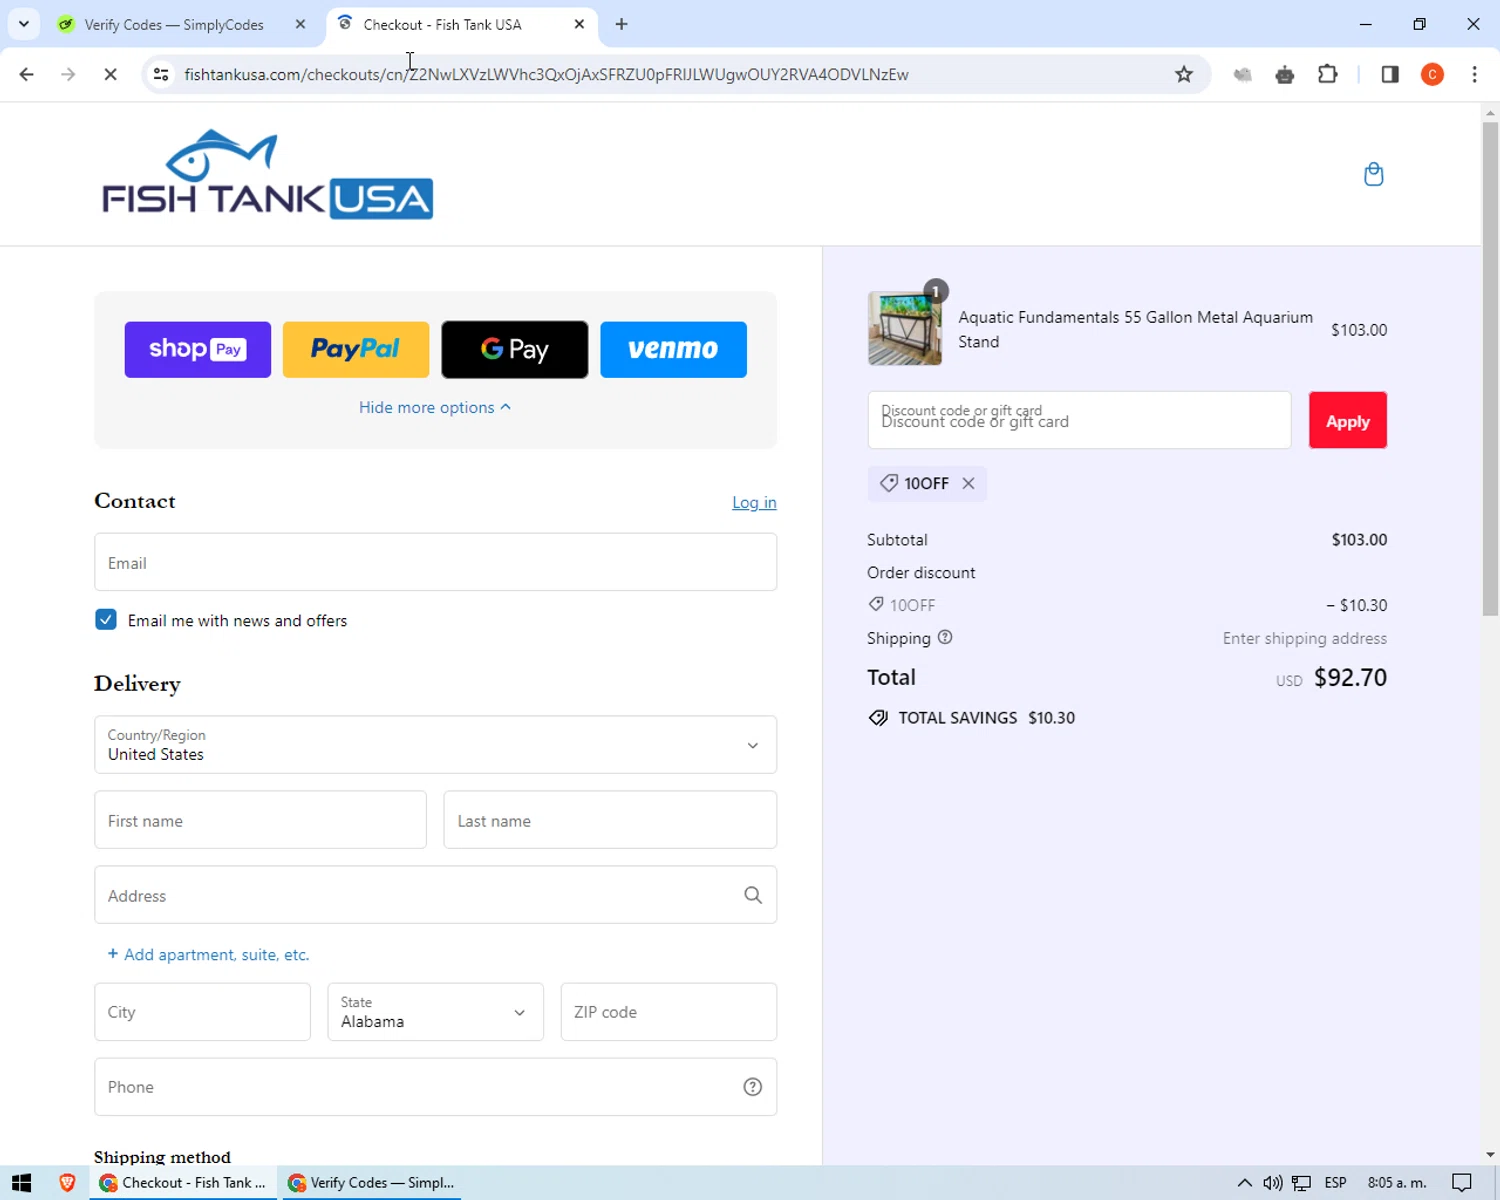Open the network icon in system tray
The image size is (1500, 1200).
click(x=1301, y=1183)
